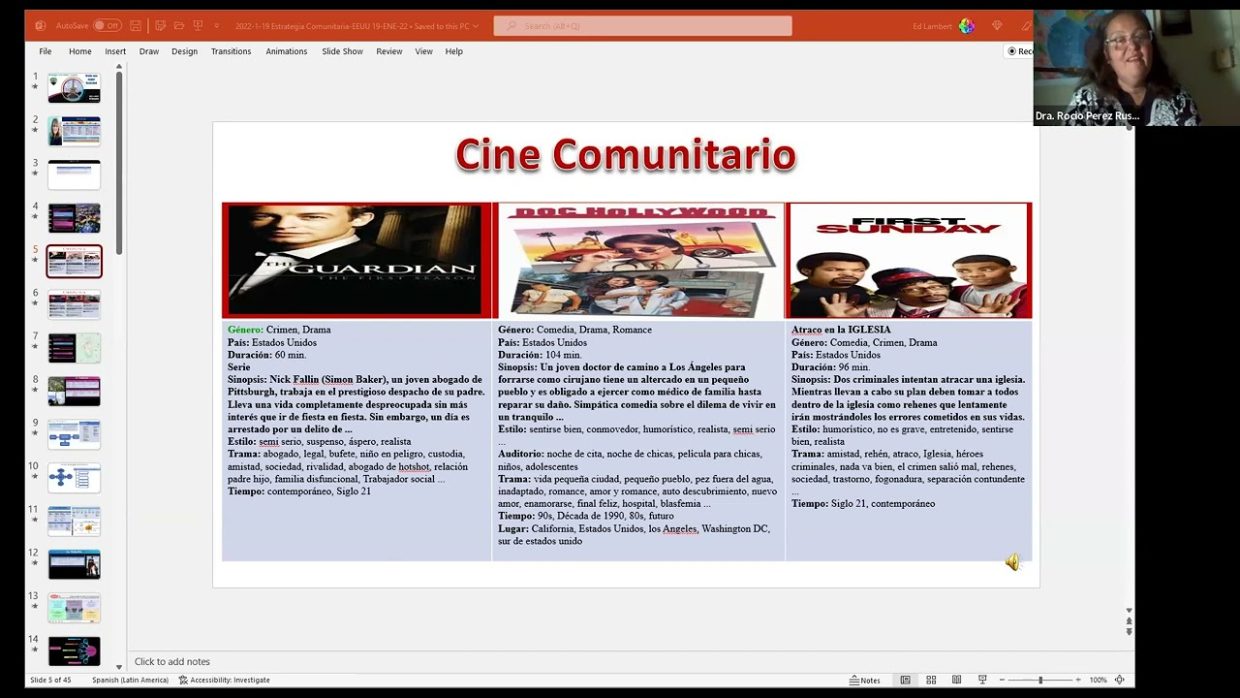The height and width of the screenshot is (698, 1240).
Task: Start presentation from quick access toolbar icon
Action: (198, 26)
